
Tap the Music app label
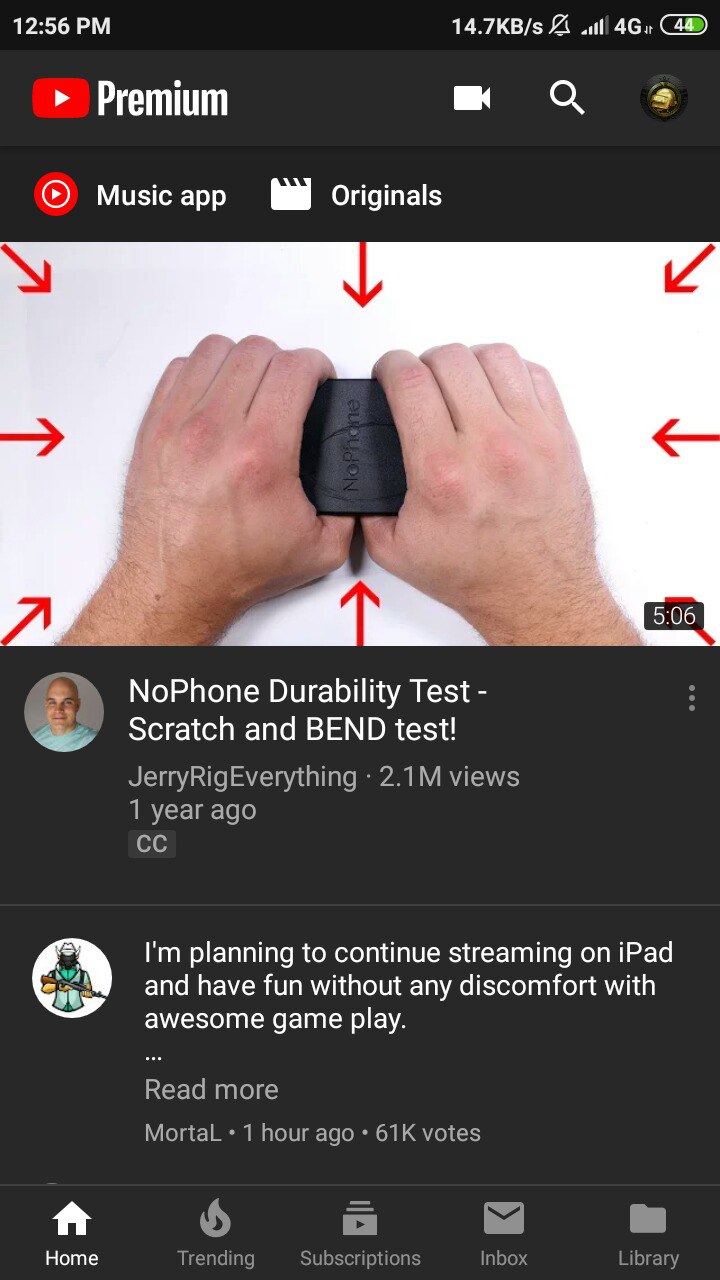coord(161,196)
